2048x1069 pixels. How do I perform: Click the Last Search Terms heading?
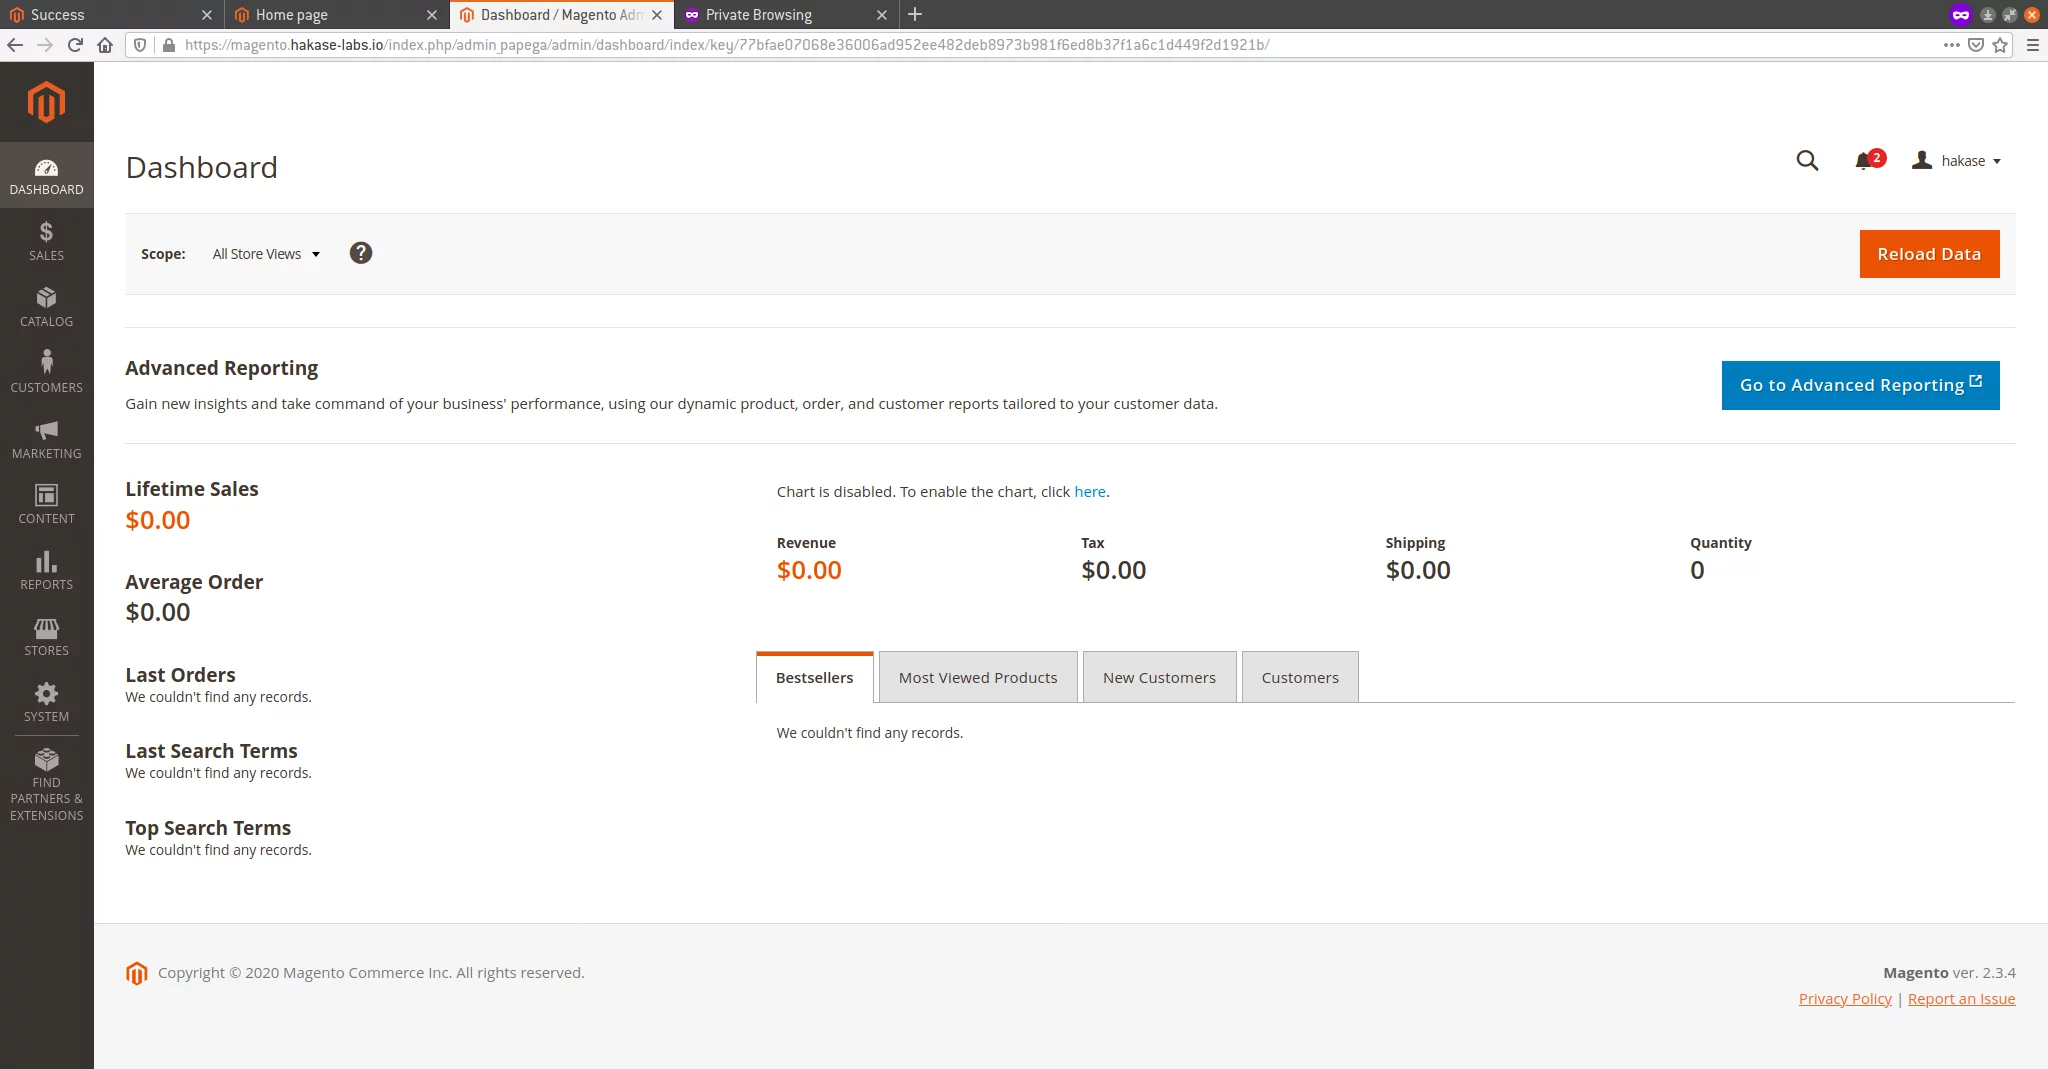tap(211, 751)
